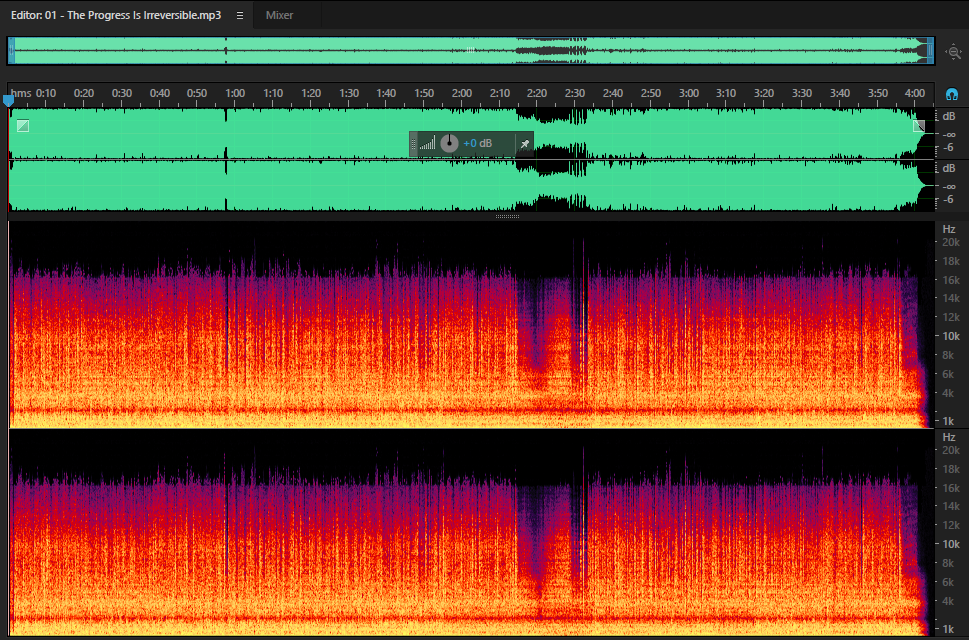Image resolution: width=969 pixels, height=640 pixels.
Task: Click the 0:30 mark on the ruler
Action: (122, 93)
